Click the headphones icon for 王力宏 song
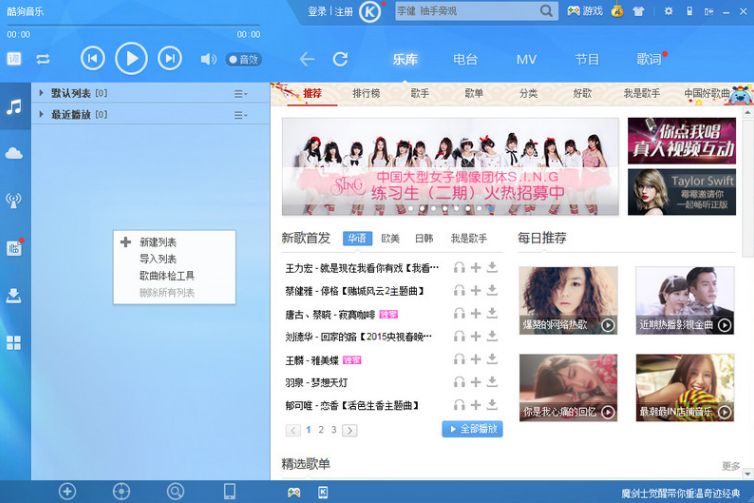Image resolution: width=754 pixels, height=503 pixels. click(x=459, y=268)
